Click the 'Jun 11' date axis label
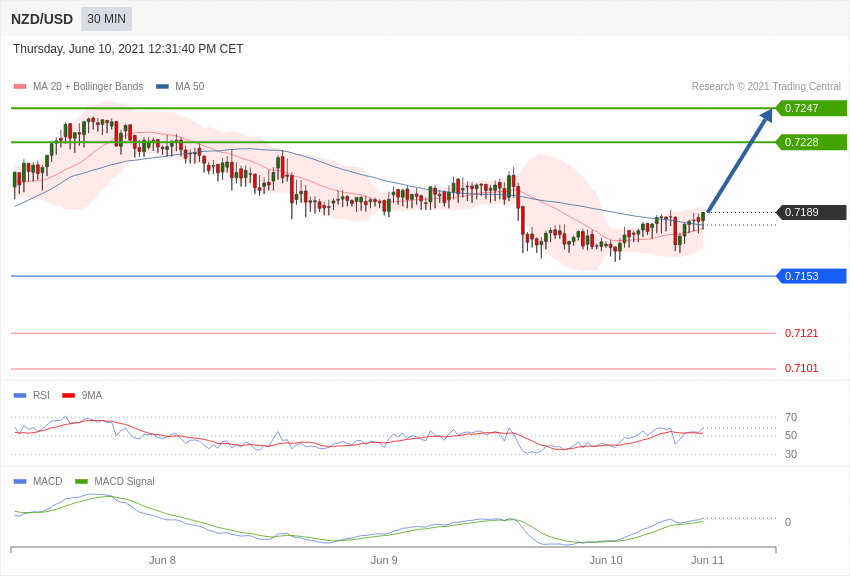Image resolution: width=850 pixels, height=576 pixels. (x=707, y=560)
